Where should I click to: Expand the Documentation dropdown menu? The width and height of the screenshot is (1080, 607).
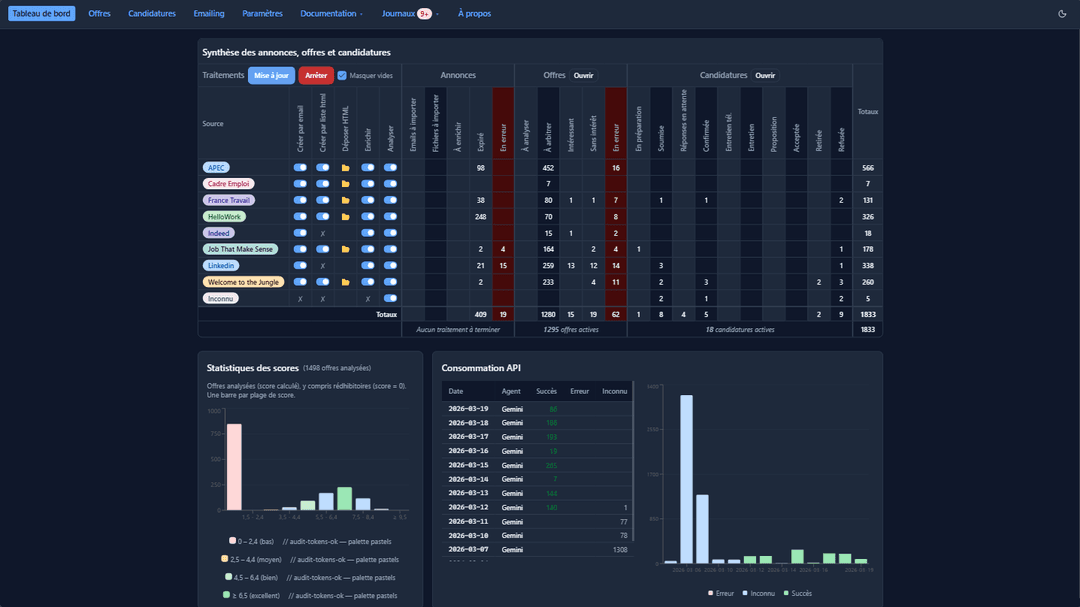[331, 14]
